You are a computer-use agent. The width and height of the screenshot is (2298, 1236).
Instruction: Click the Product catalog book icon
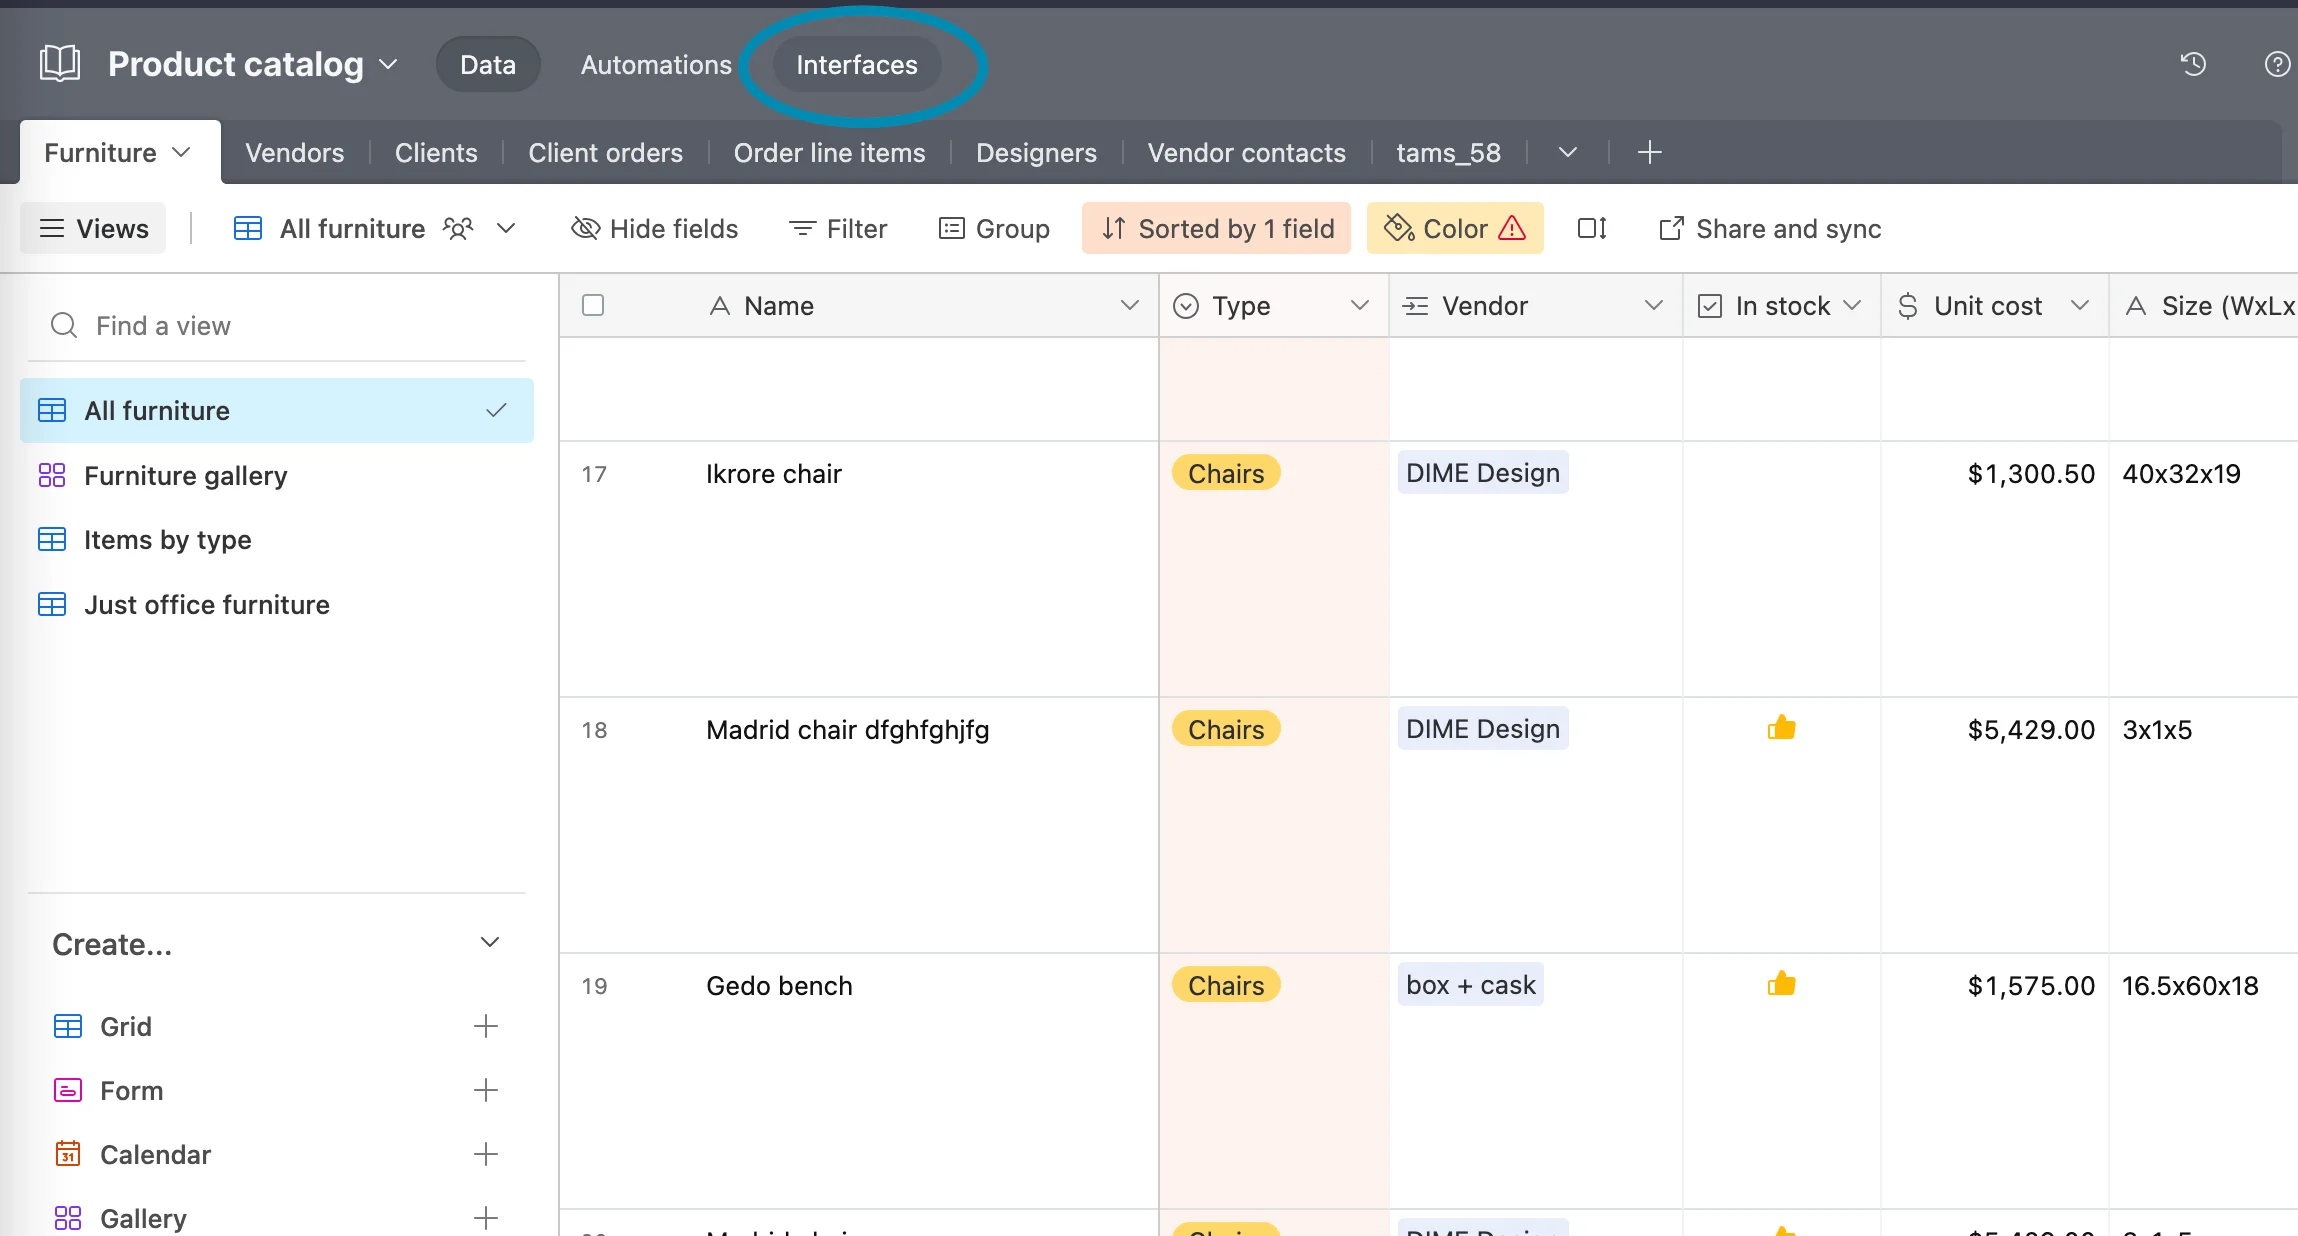coord(60,64)
